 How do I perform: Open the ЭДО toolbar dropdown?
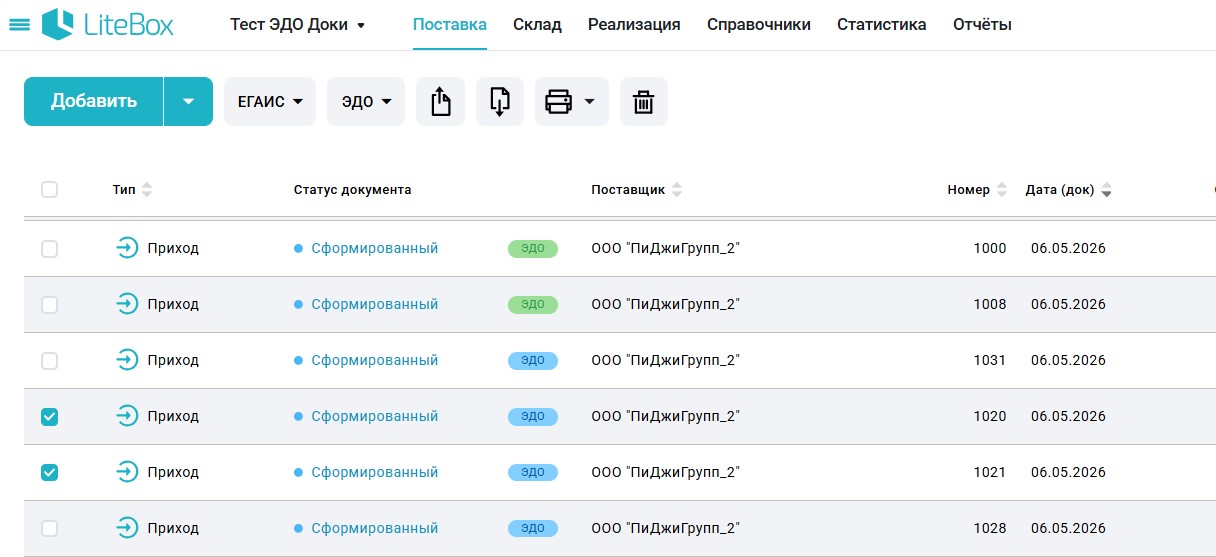tap(366, 102)
